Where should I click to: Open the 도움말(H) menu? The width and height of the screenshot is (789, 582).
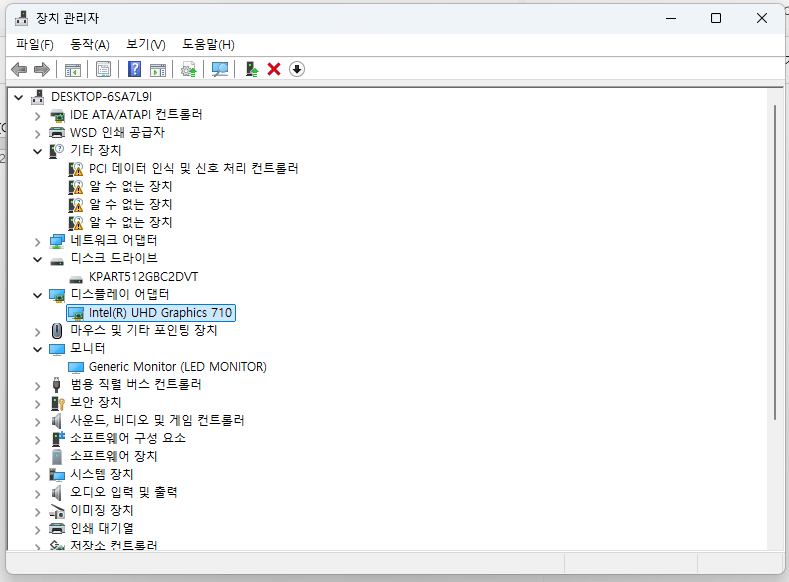point(208,44)
